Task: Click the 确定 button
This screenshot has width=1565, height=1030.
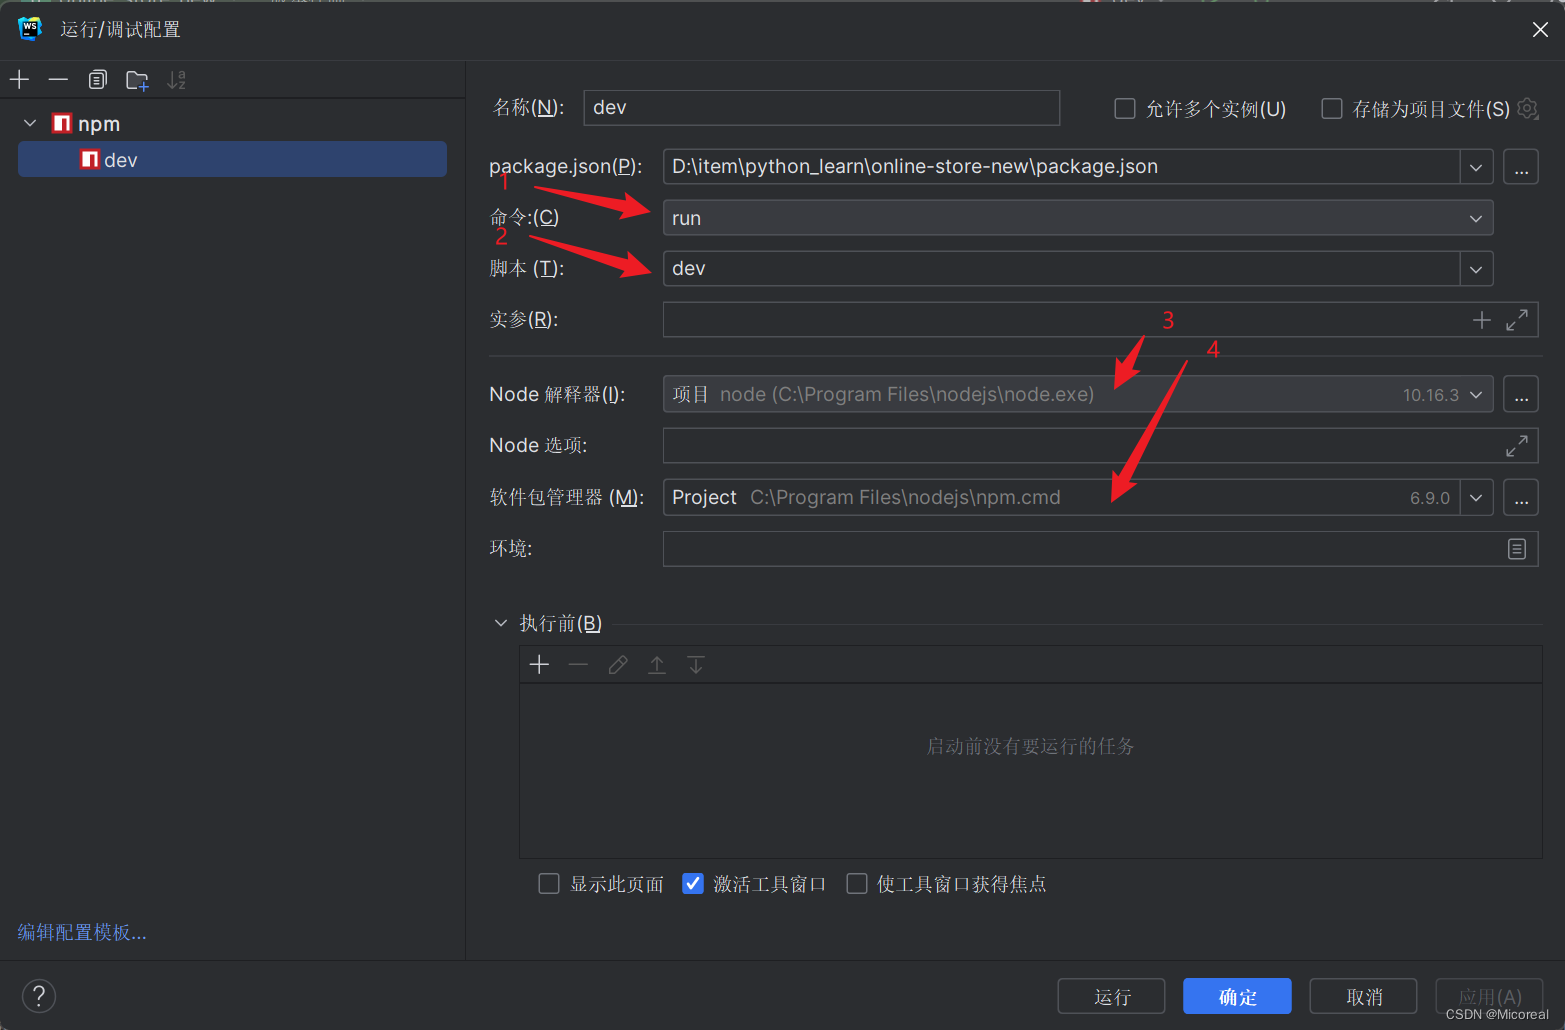Action: pos(1238,997)
